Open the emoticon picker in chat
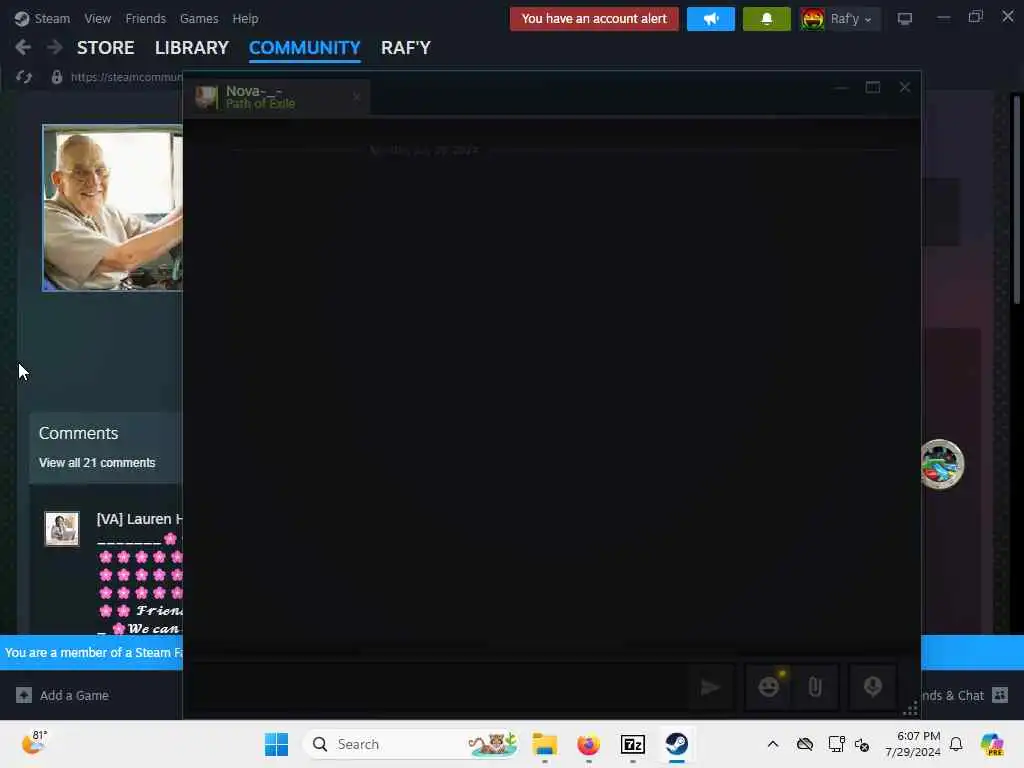The image size is (1024, 768). coord(769,687)
